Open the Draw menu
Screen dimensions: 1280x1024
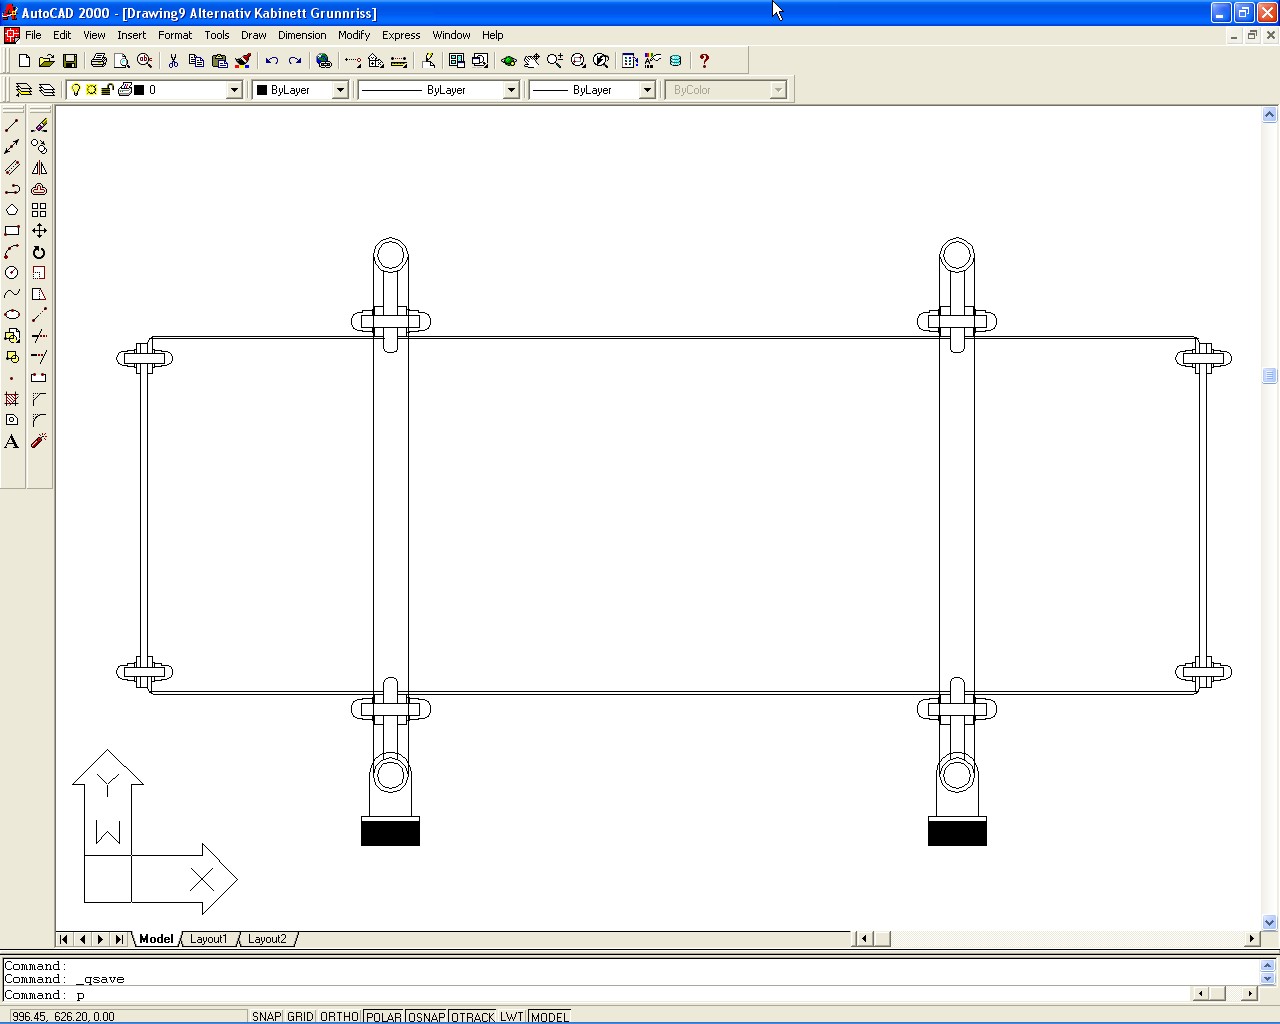pos(254,35)
